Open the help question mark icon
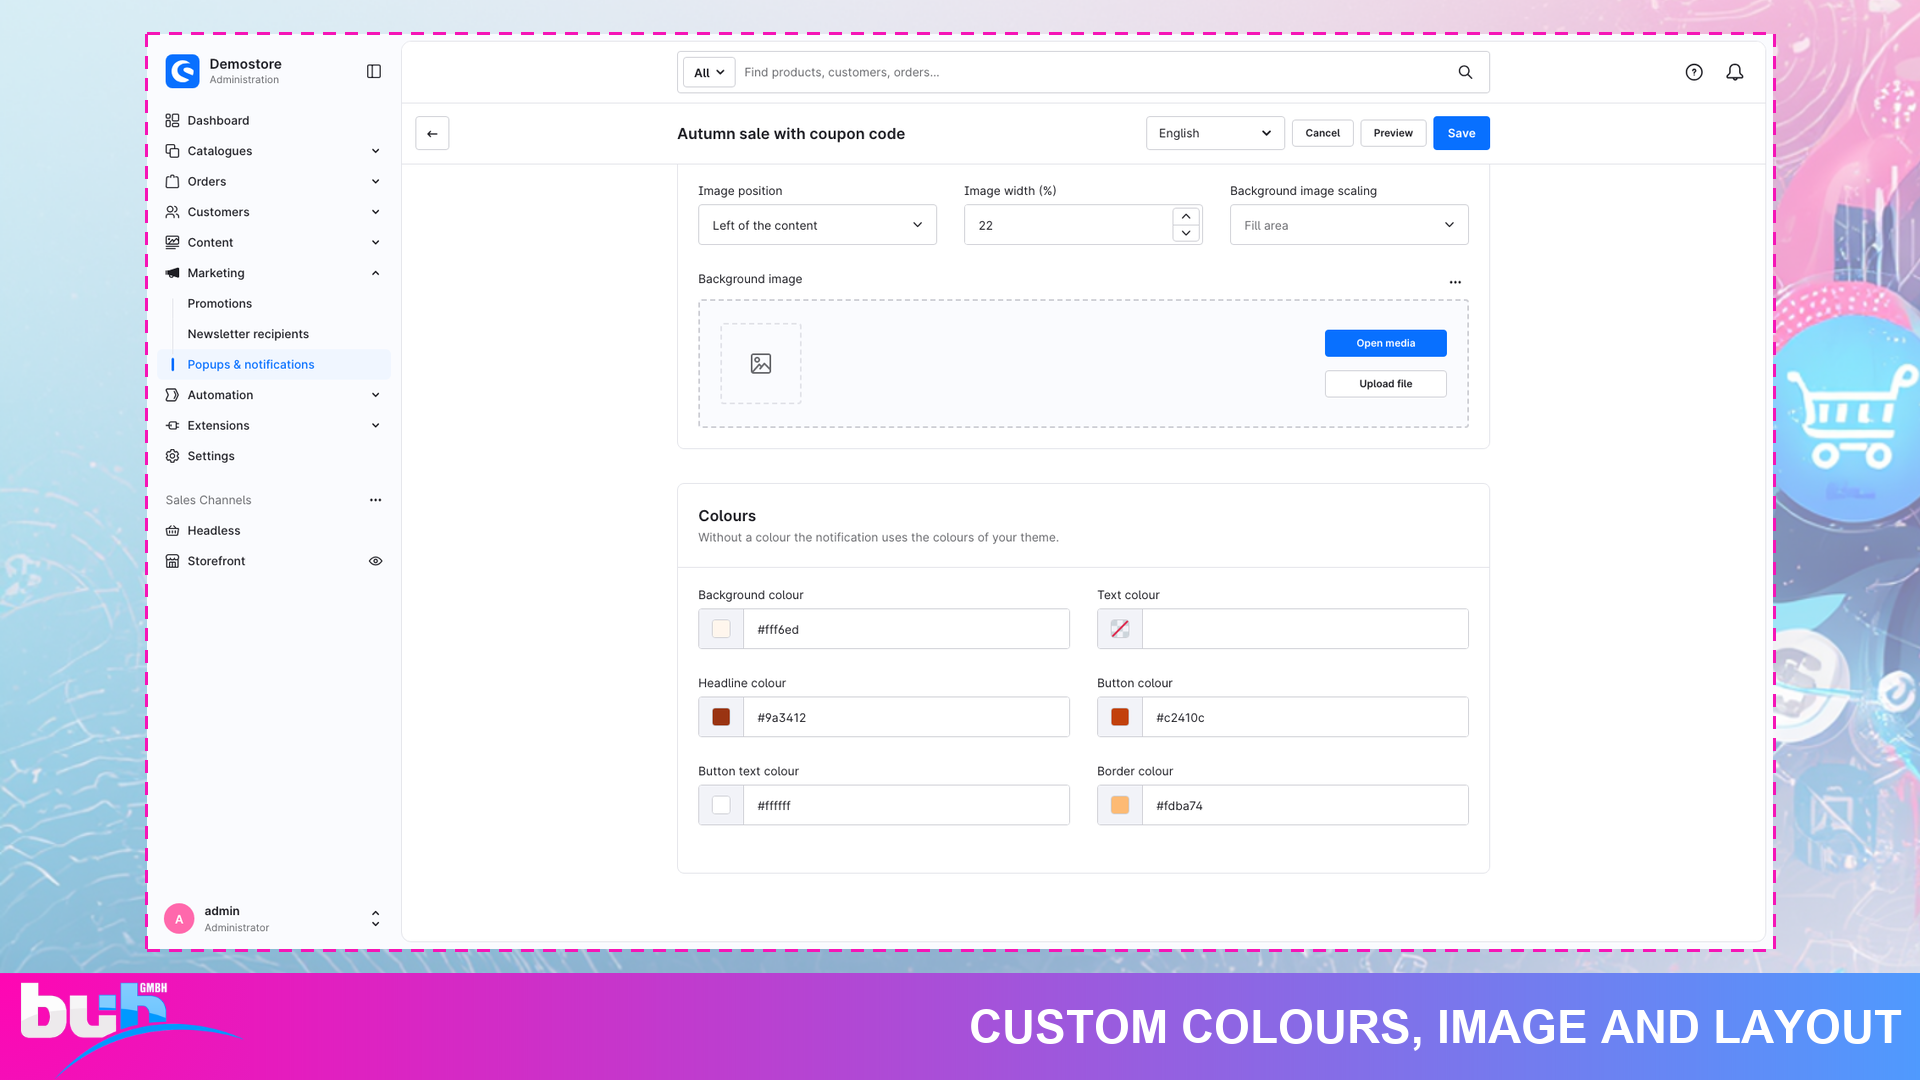This screenshot has height=1080, width=1920. pos(1694,72)
